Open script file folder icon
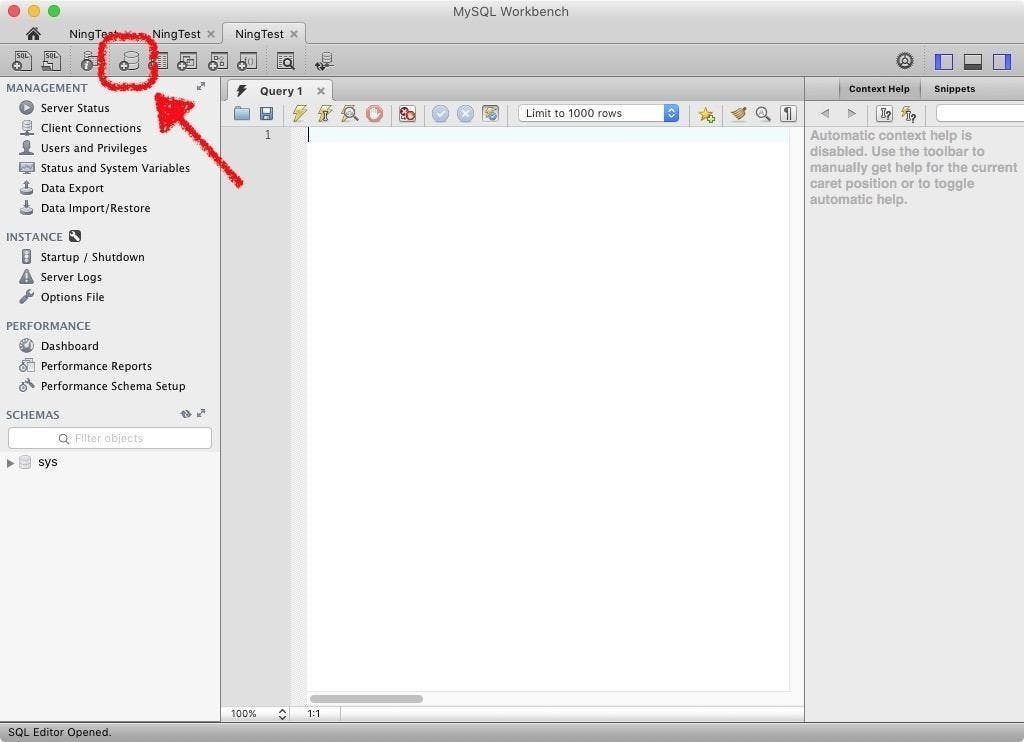This screenshot has height=742, width=1024. (242, 113)
